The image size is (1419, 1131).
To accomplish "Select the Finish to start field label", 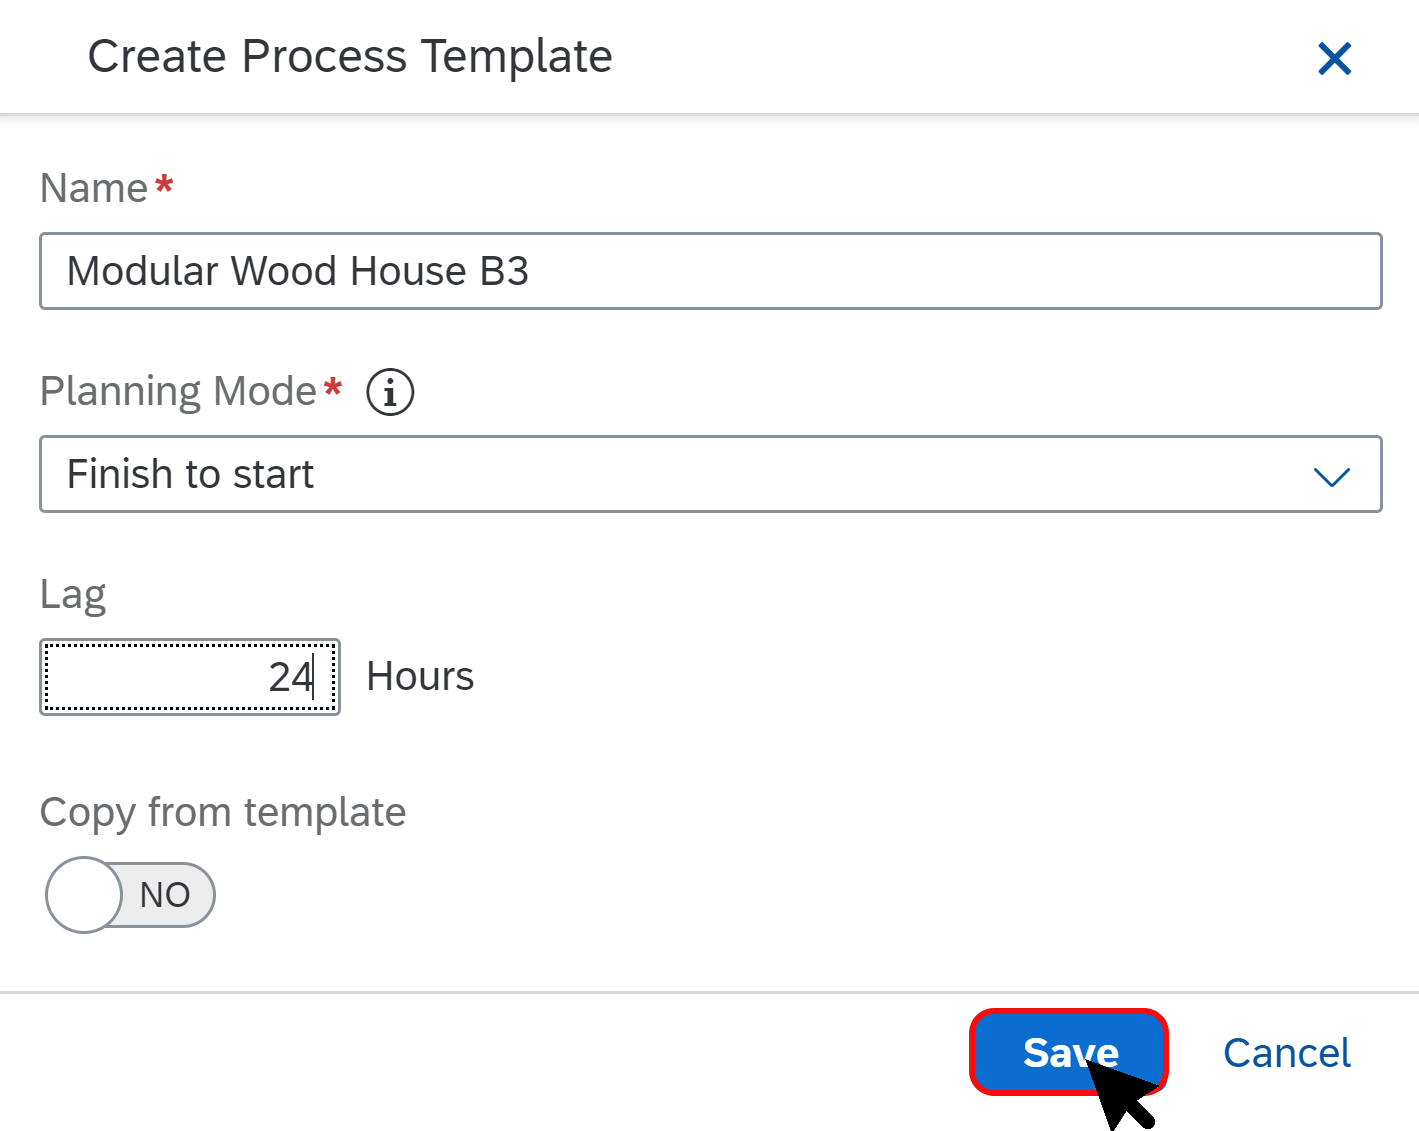I will click(190, 474).
